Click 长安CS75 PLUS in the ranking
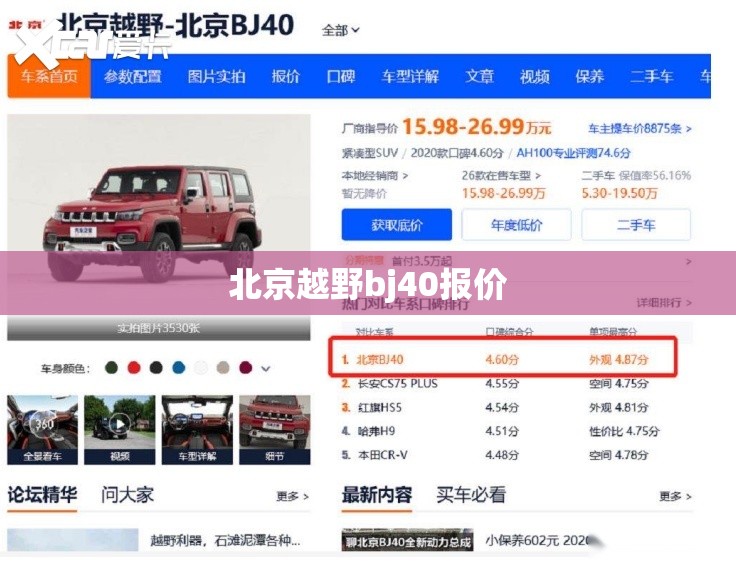This screenshot has height=566, width=736. point(398,383)
